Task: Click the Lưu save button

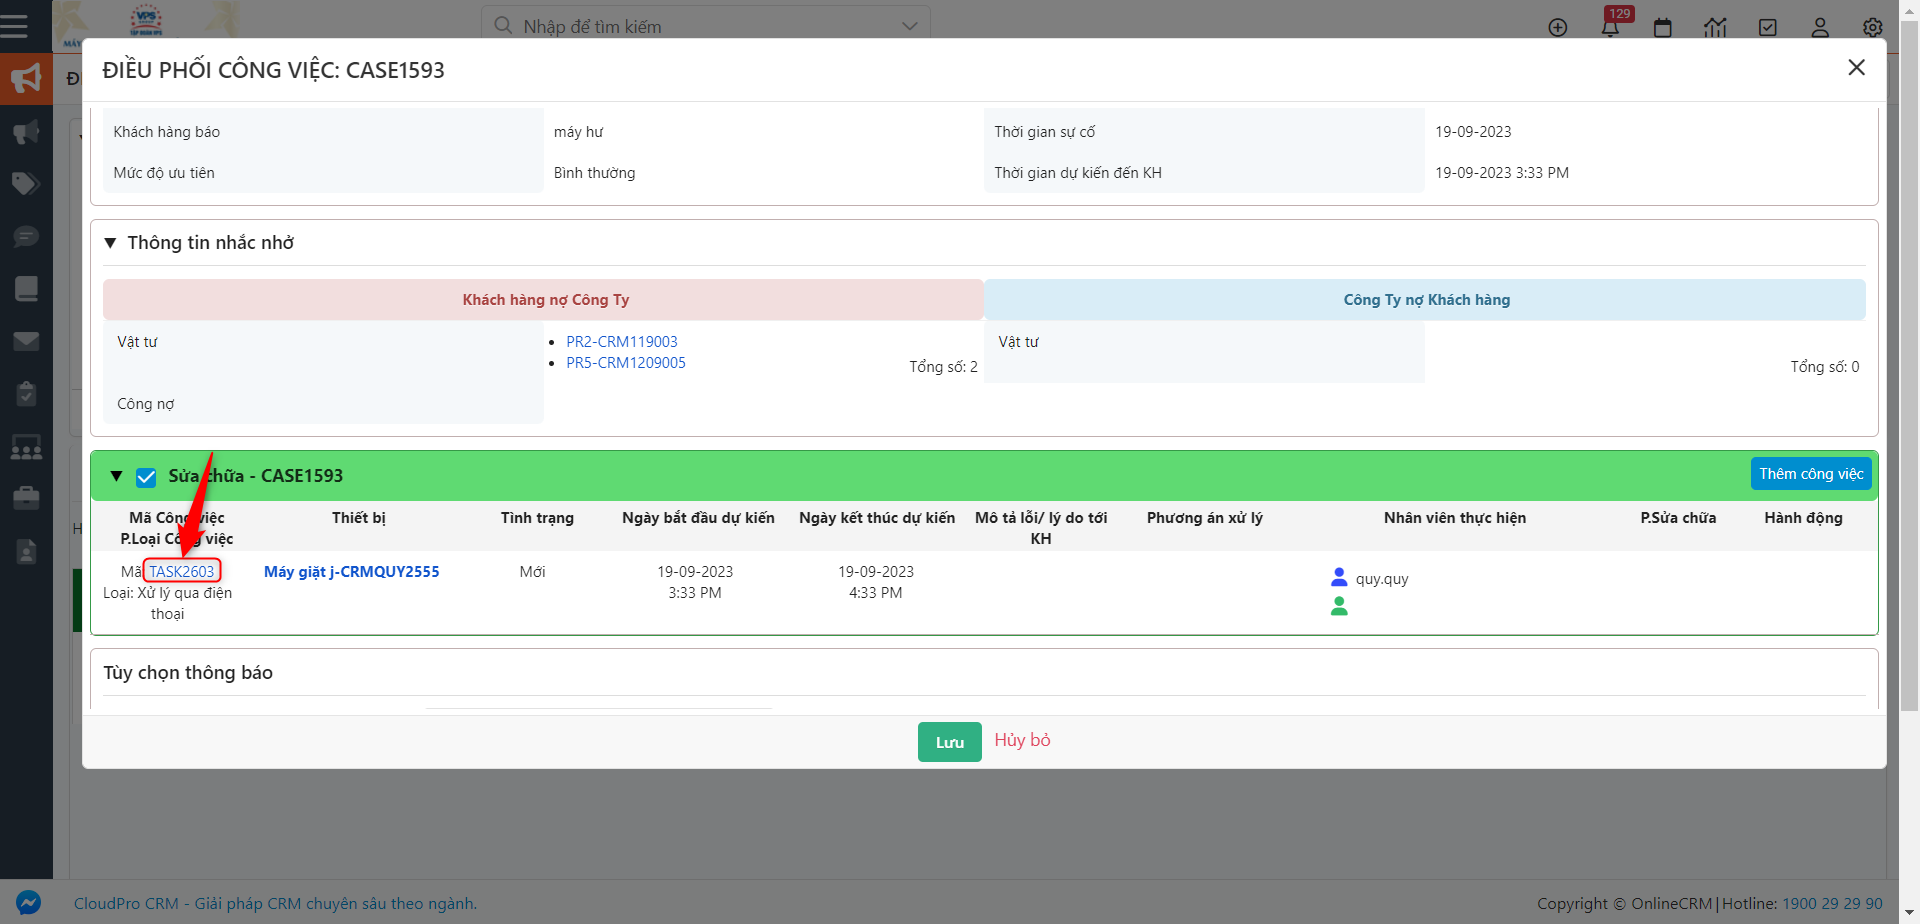Action: (x=950, y=742)
